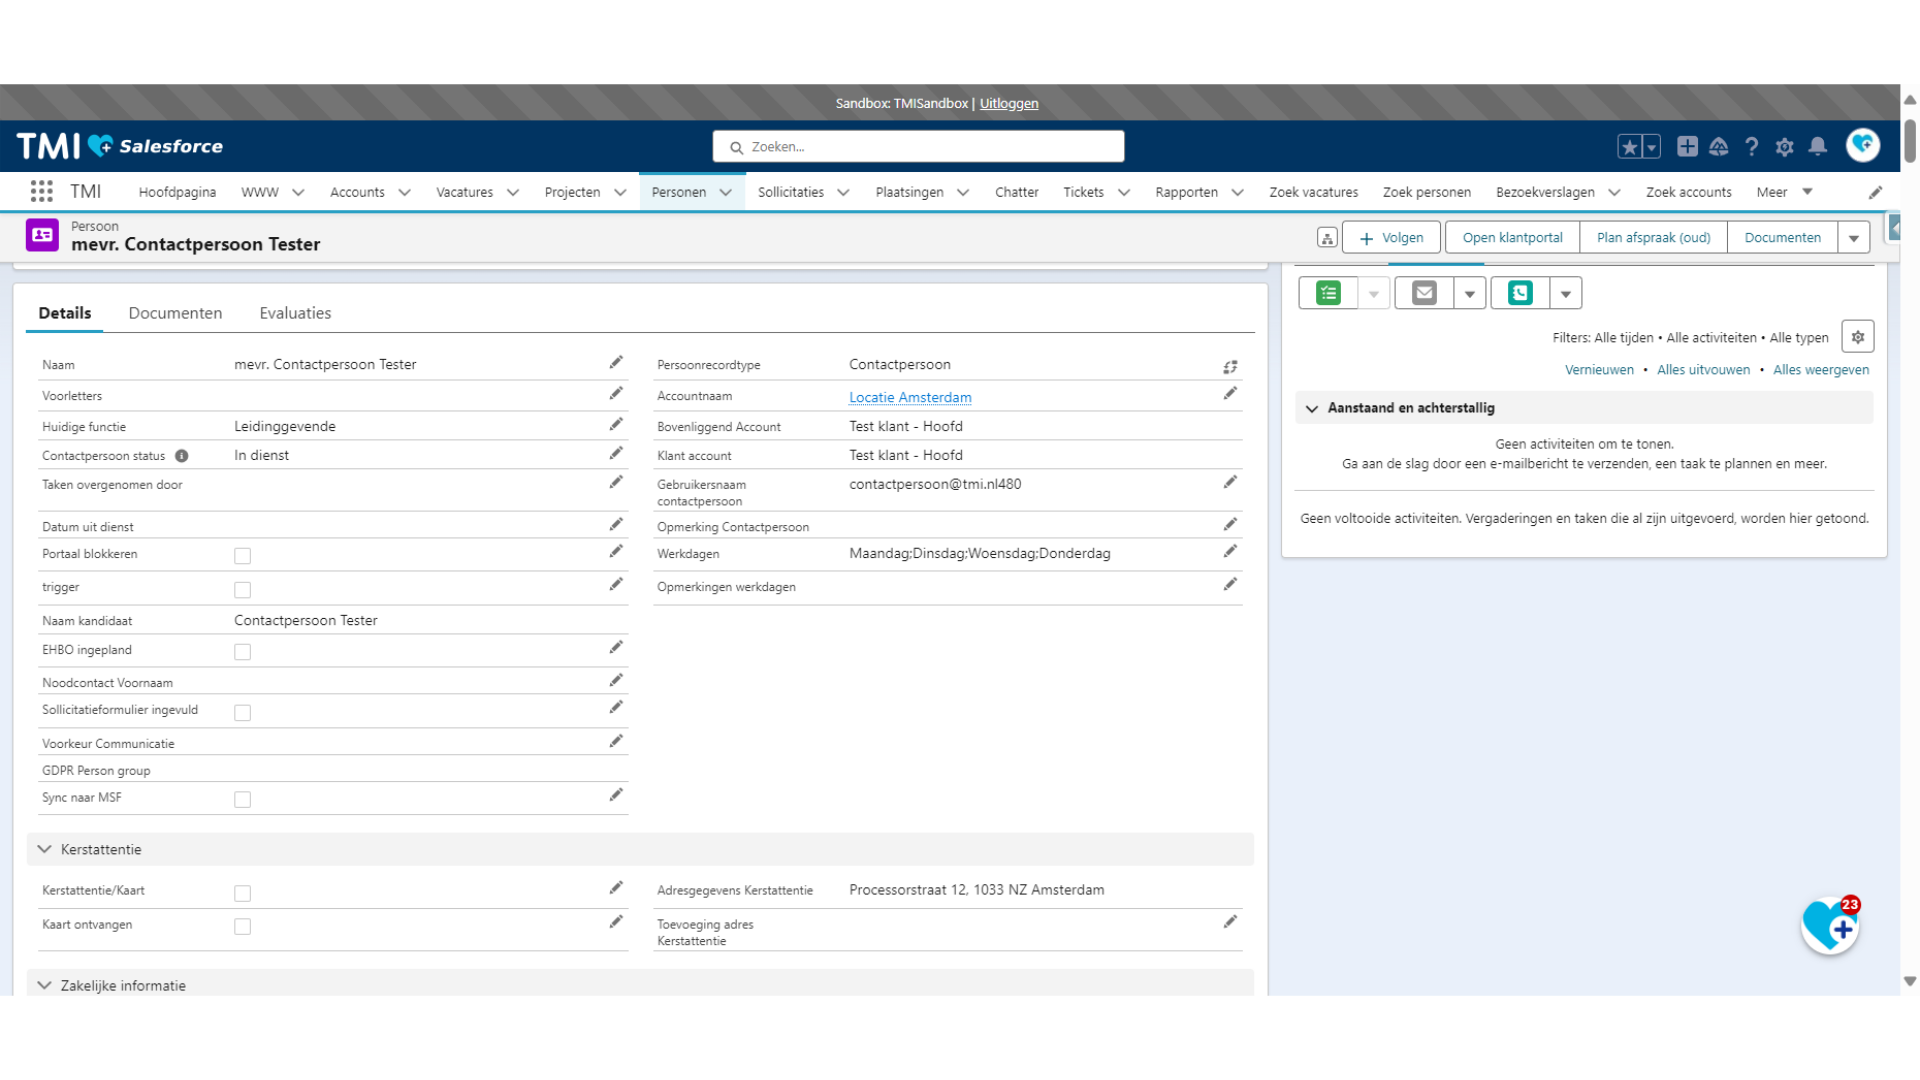This screenshot has width=1920, height=1080.
Task: Click the Alles uitvouwen activities link
Action: coord(1704,369)
